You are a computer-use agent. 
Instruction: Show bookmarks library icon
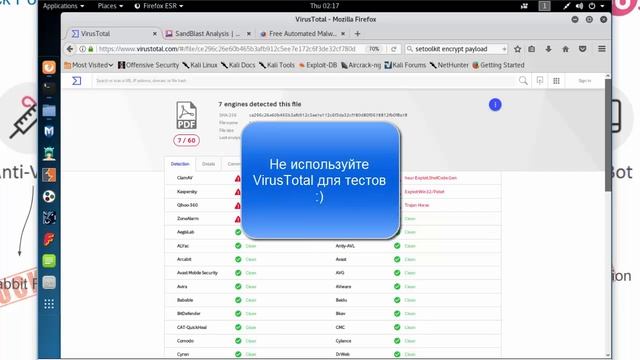click(x=531, y=49)
